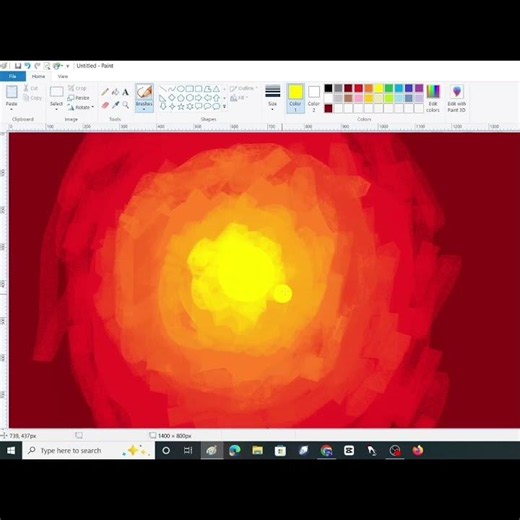Open the shape Fill dropdown
This screenshot has width=520, height=520.
pyautogui.click(x=239, y=98)
